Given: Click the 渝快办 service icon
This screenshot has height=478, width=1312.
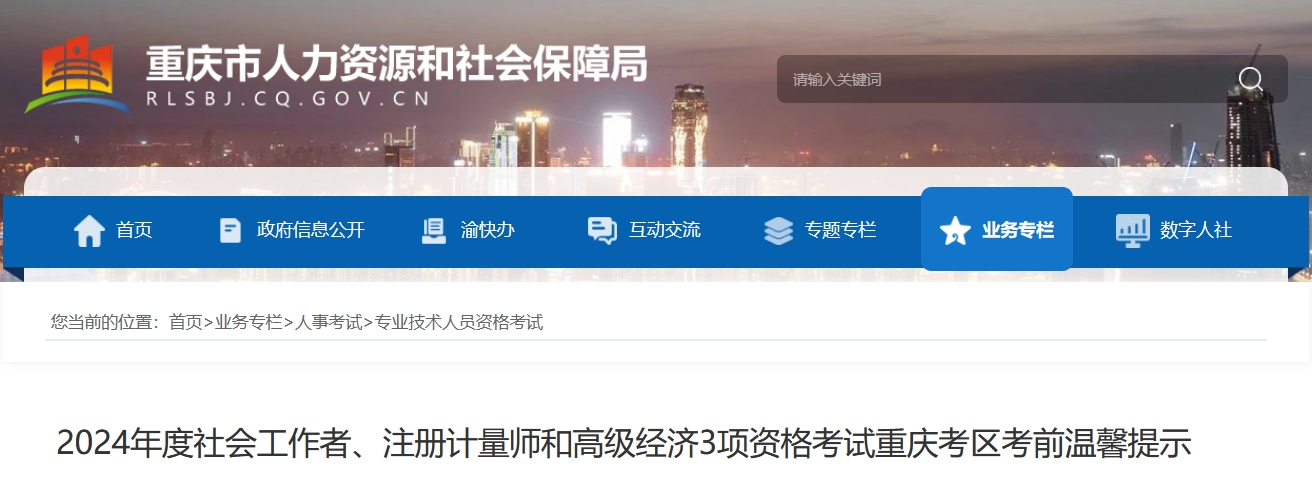Looking at the screenshot, I should [434, 230].
